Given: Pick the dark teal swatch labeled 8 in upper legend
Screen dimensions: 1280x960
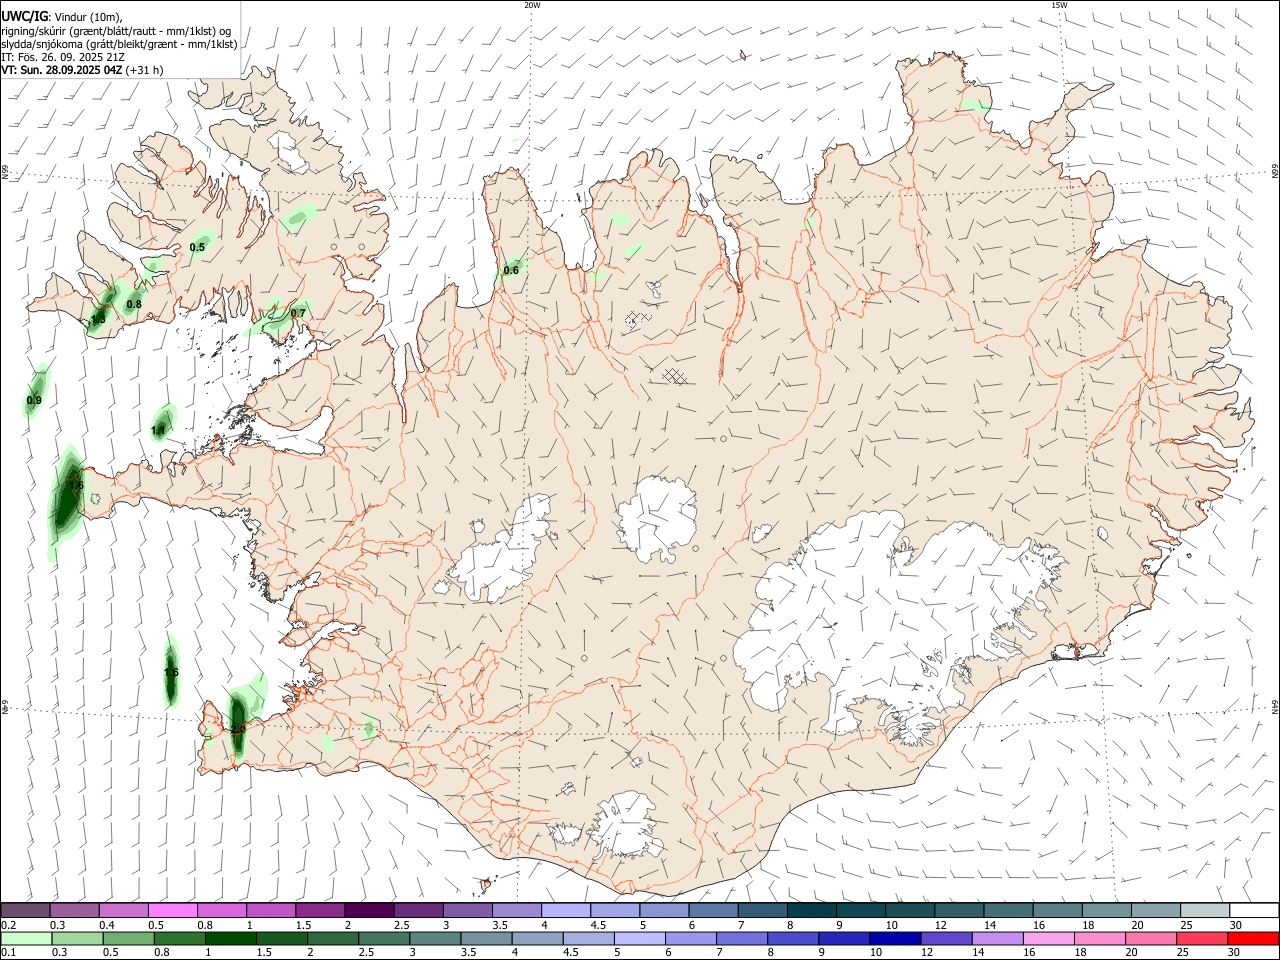Looking at the screenshot, I should (812, 910).
